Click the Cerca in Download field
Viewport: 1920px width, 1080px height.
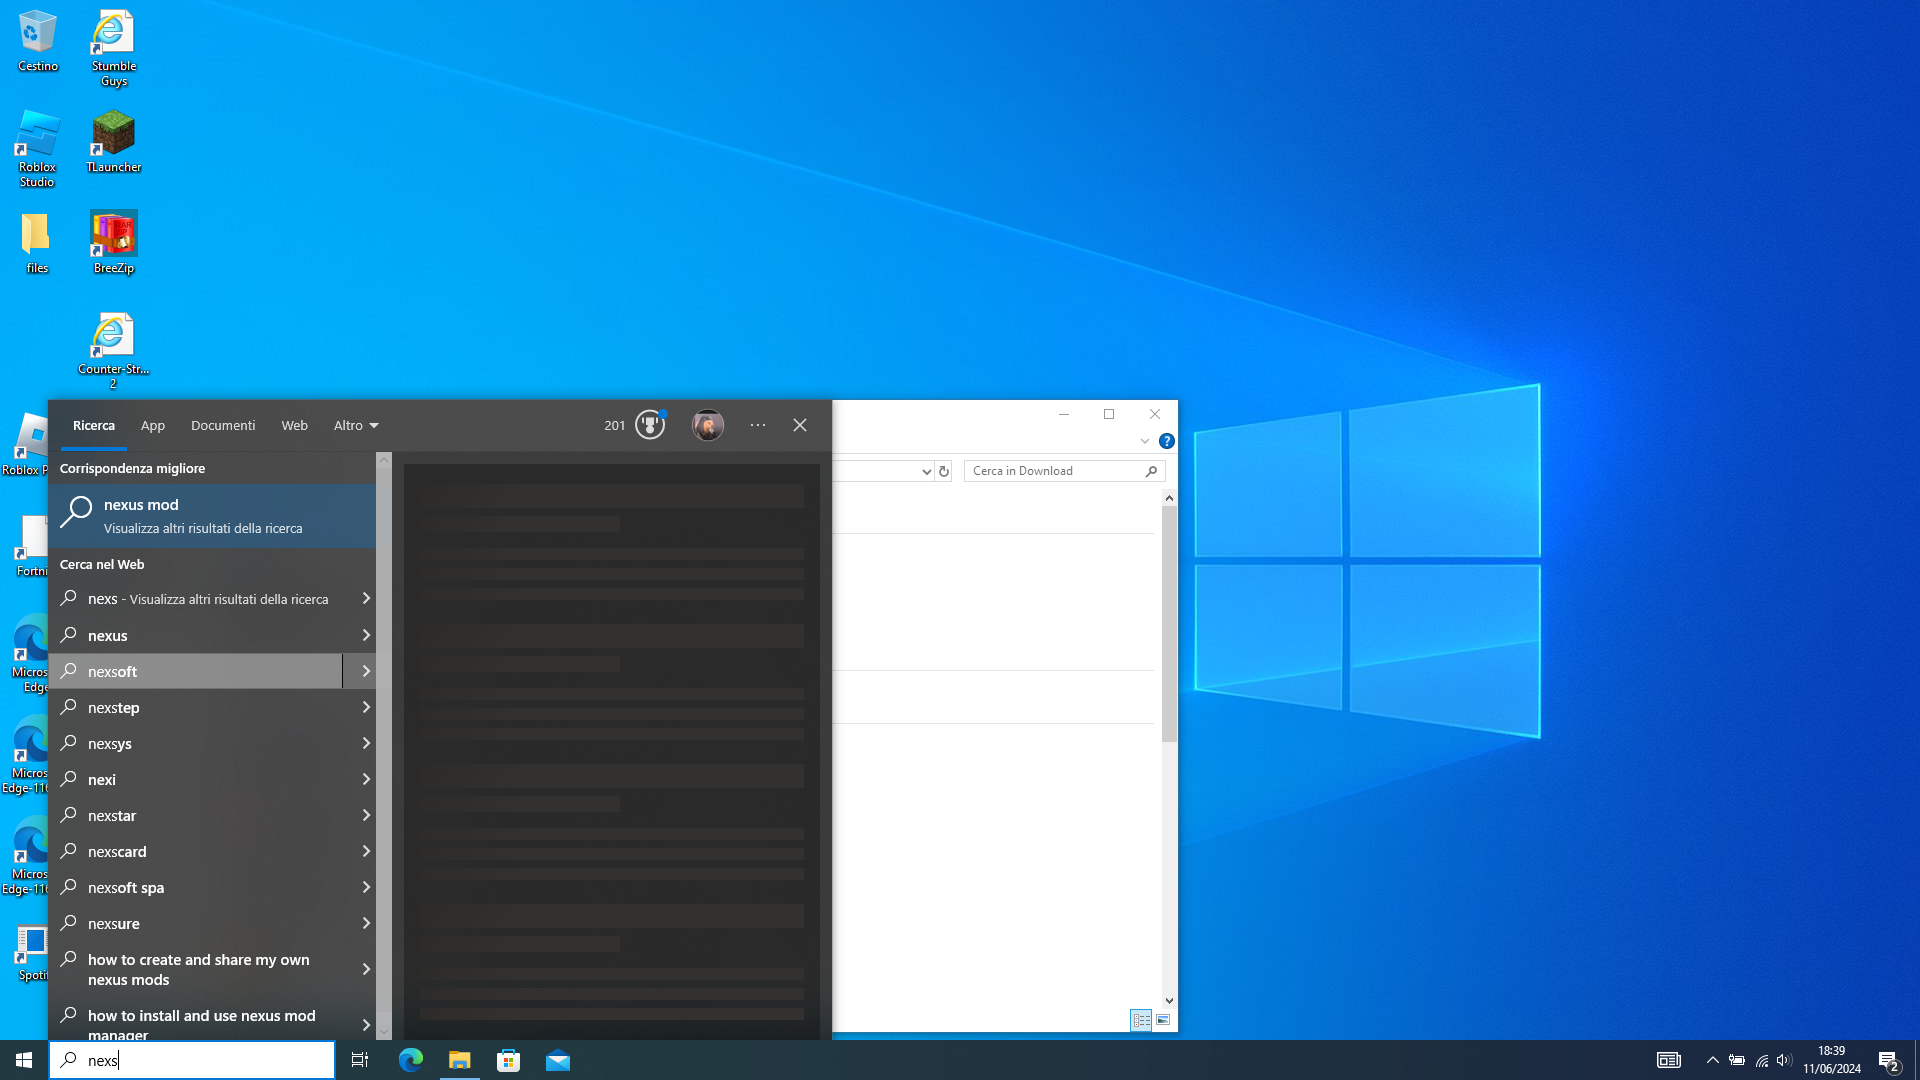pyautogui.click(x=1052, y=471)
